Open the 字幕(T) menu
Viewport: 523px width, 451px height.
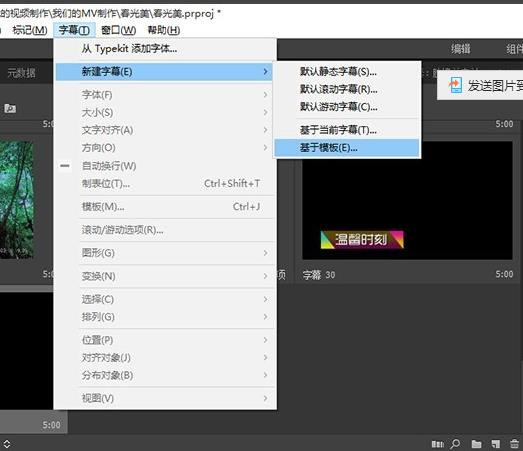(74, 30)
